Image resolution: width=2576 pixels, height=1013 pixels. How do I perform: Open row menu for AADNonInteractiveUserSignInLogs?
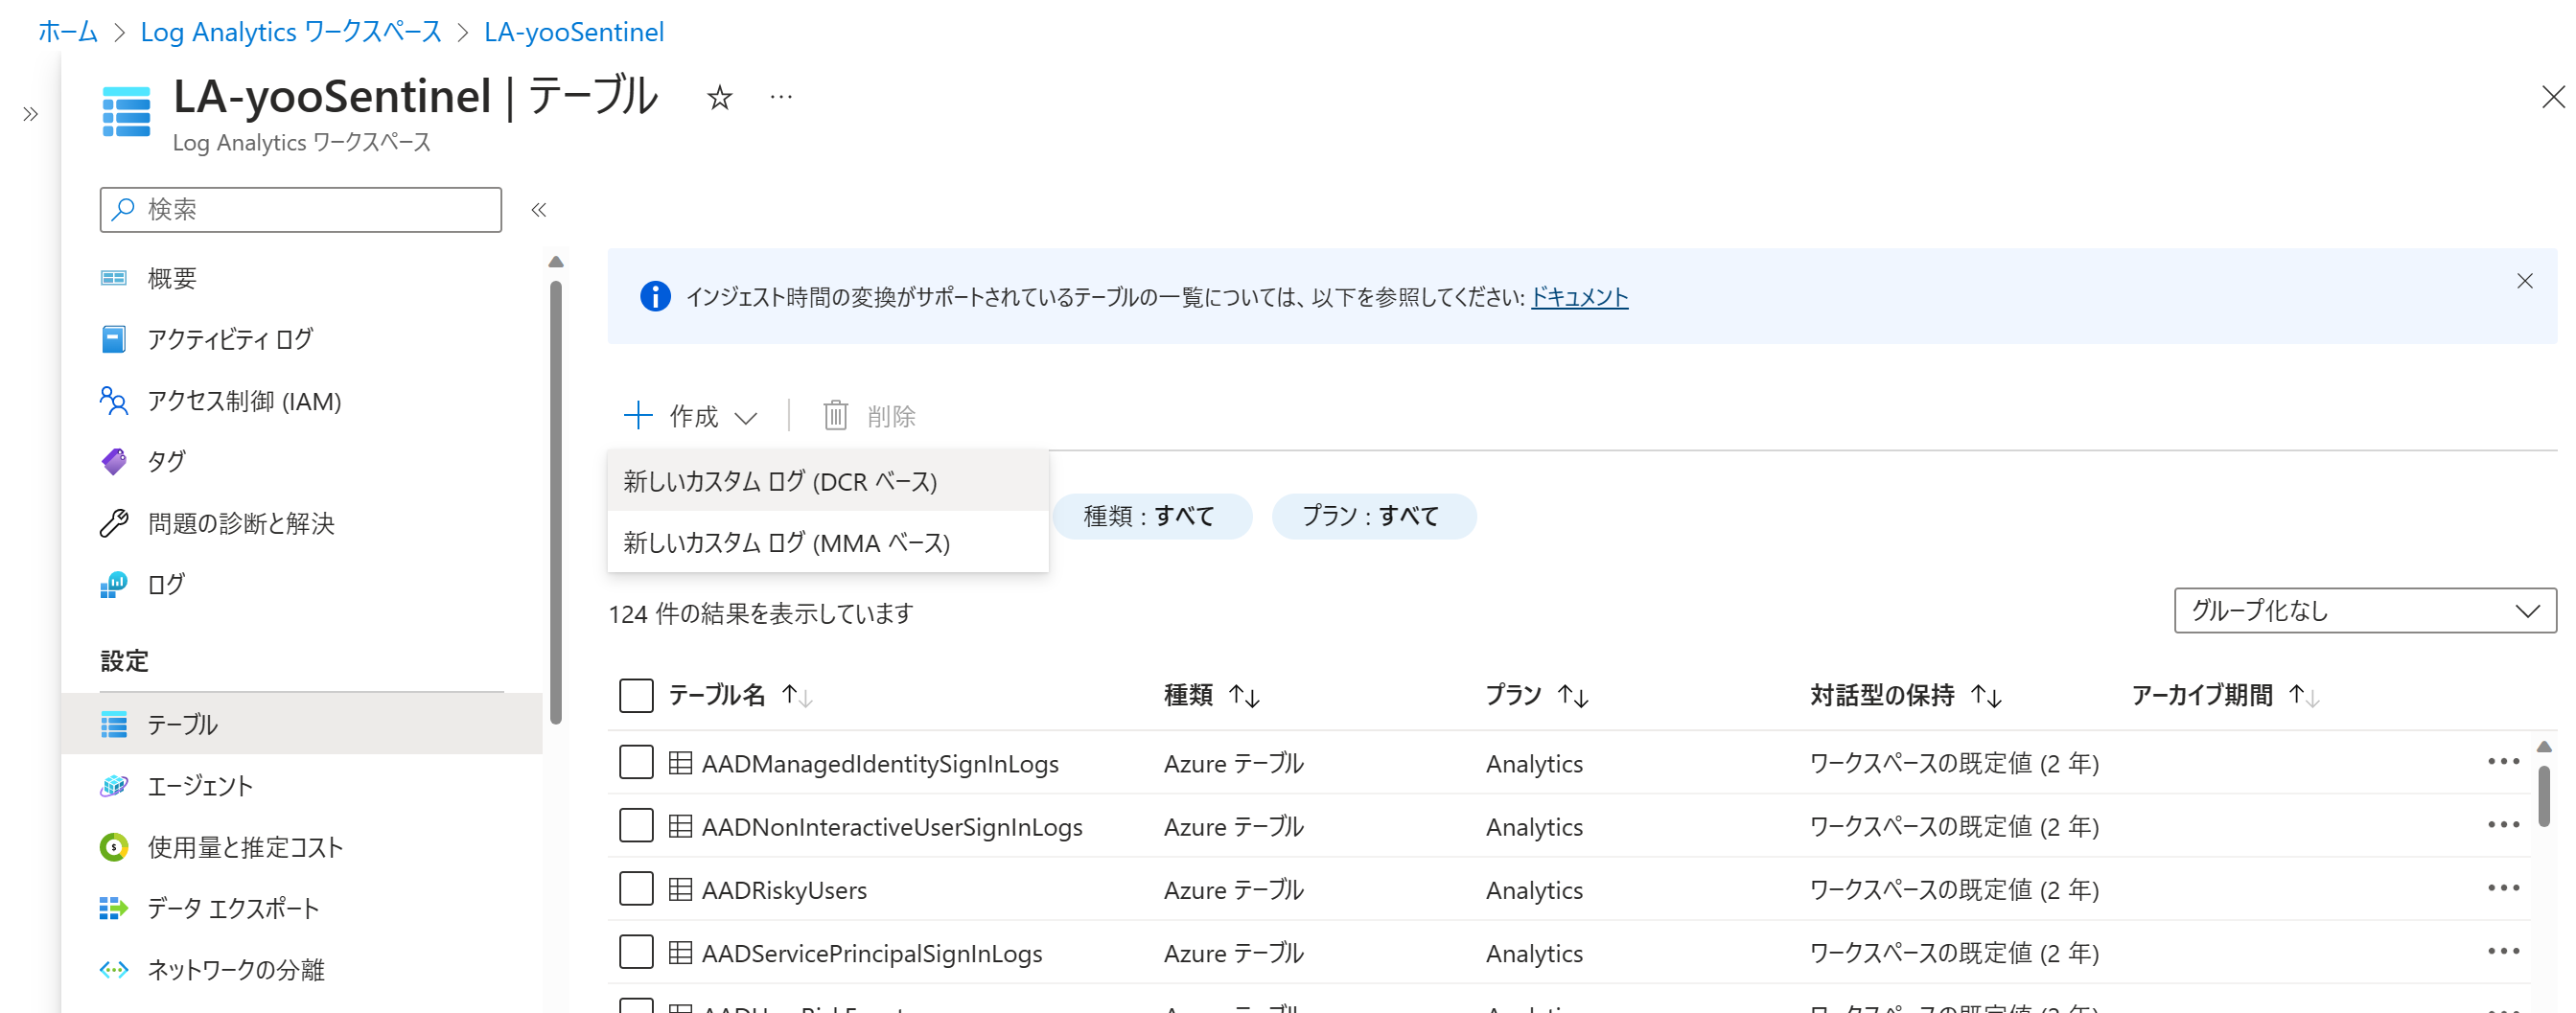pyautogui.click(x=2503, y=825)
